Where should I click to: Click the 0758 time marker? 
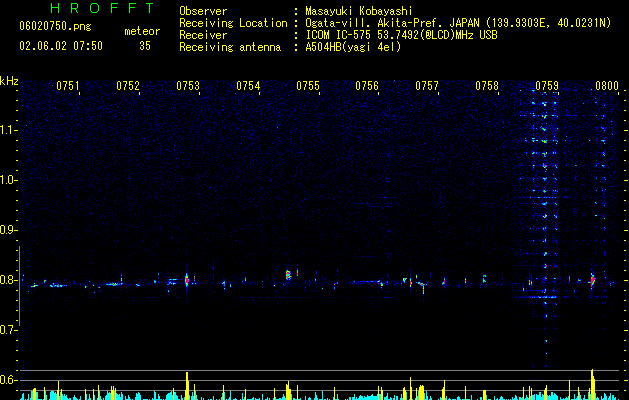coord(487,86)
